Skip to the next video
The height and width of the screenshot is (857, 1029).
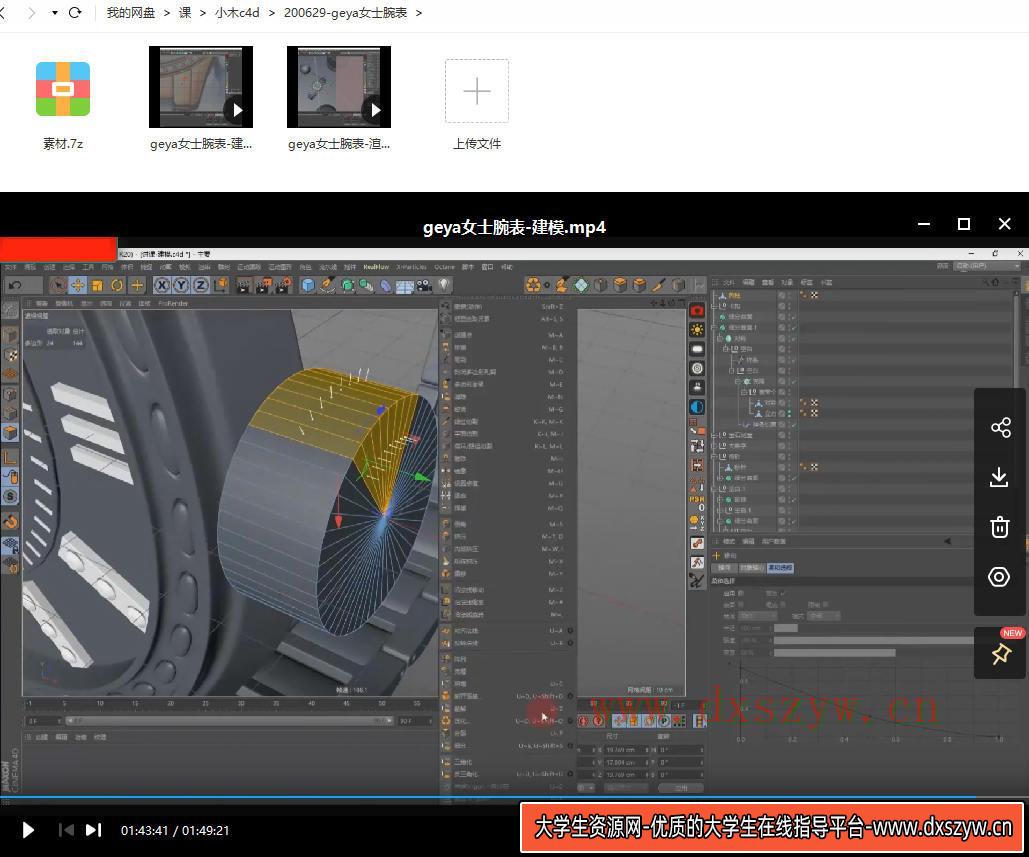(94, 830)
